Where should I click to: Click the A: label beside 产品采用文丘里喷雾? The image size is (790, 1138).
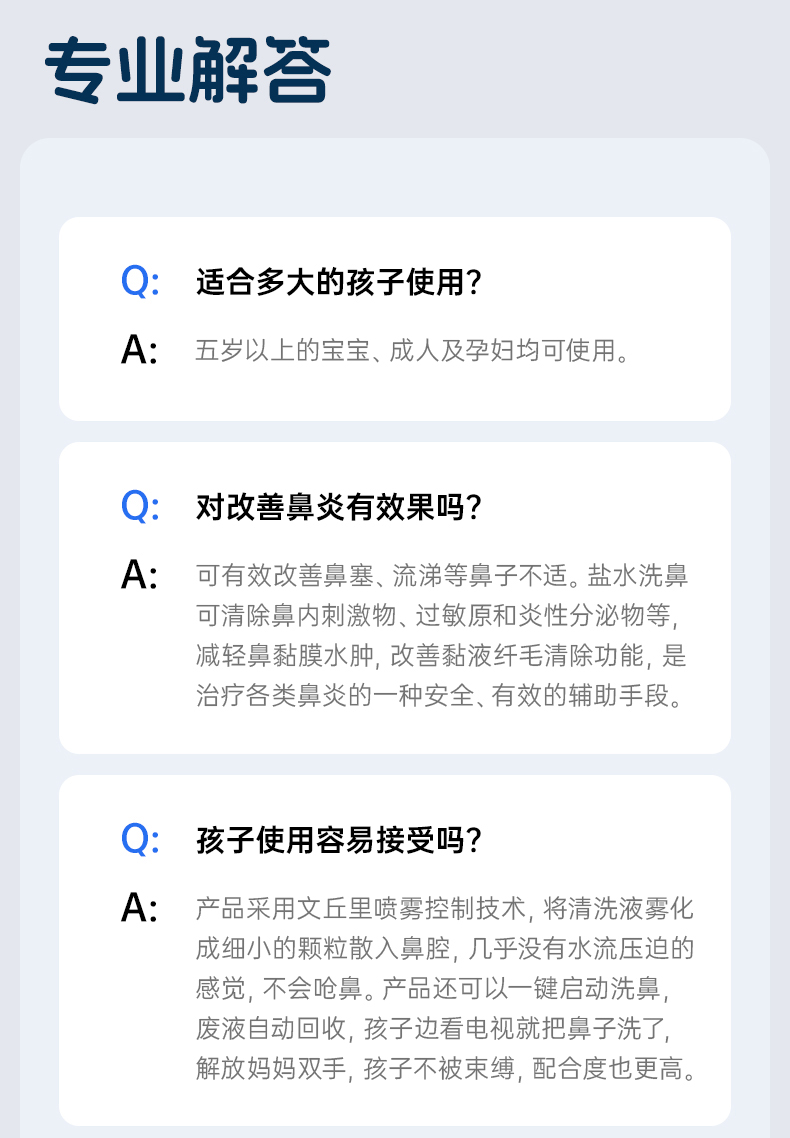140,909
